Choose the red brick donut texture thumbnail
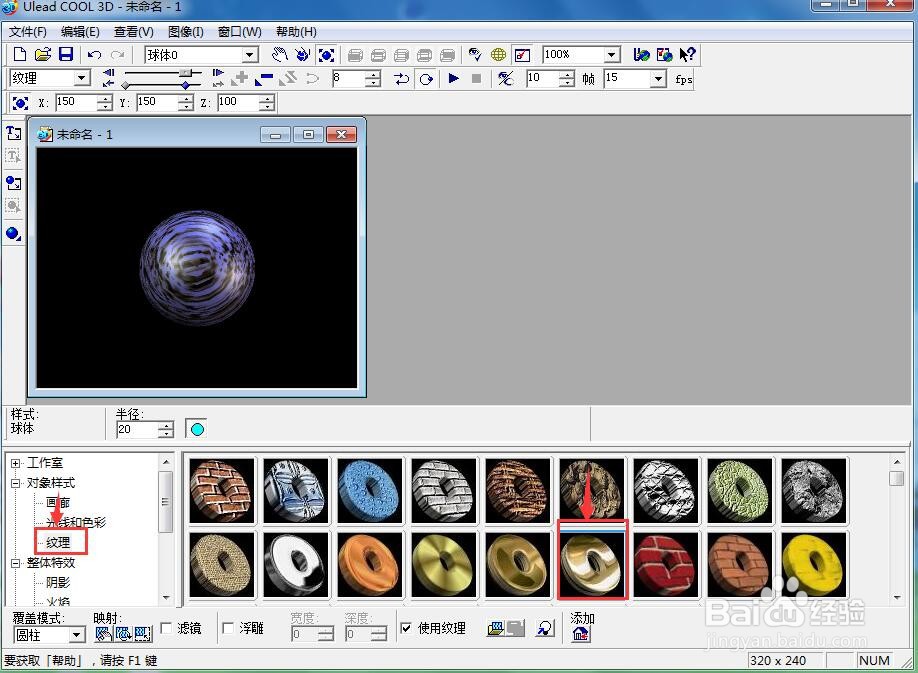The width and height of the screenshot is (918, 673). point(665,563)
